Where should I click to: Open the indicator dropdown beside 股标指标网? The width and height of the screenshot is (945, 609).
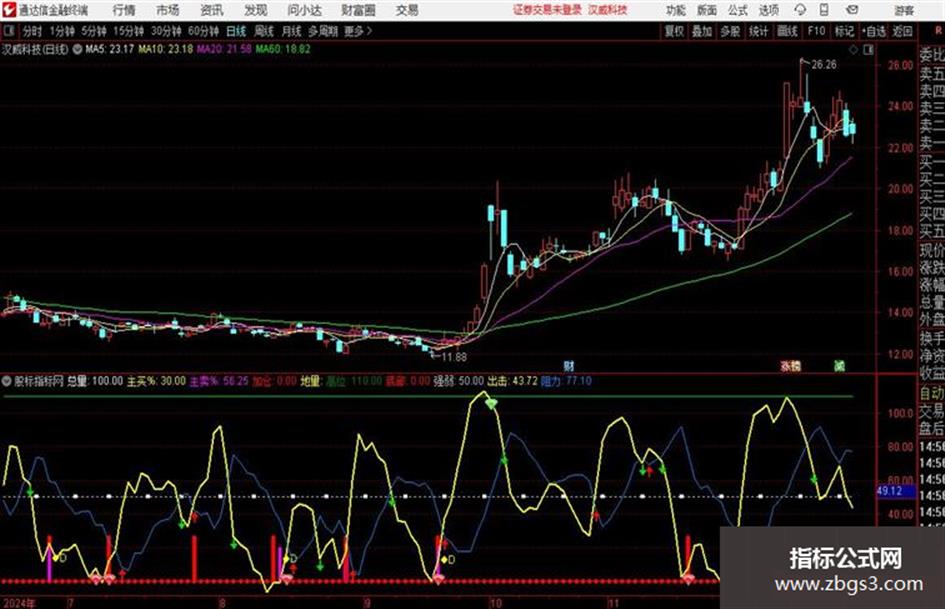click(x=7, y=381)
